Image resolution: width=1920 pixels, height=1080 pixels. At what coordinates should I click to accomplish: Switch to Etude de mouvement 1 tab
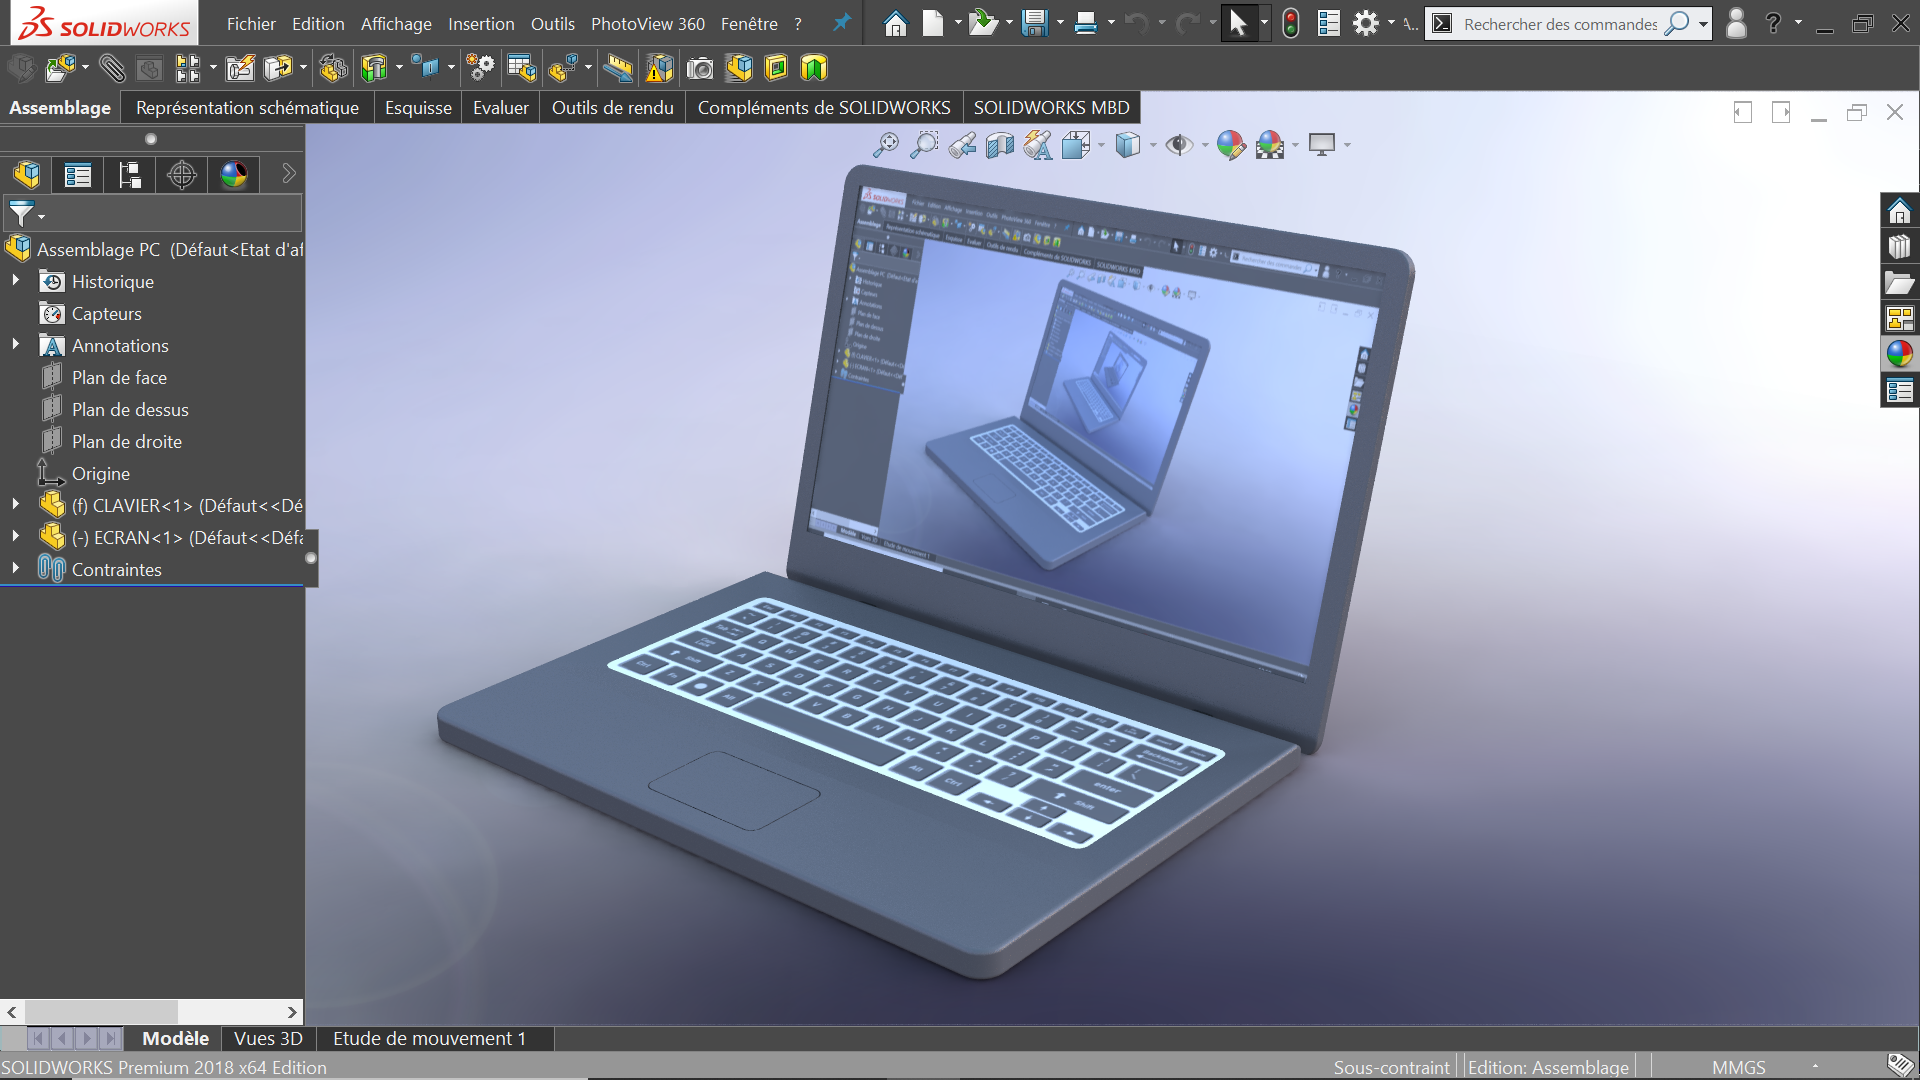(x=430, y=1038)
